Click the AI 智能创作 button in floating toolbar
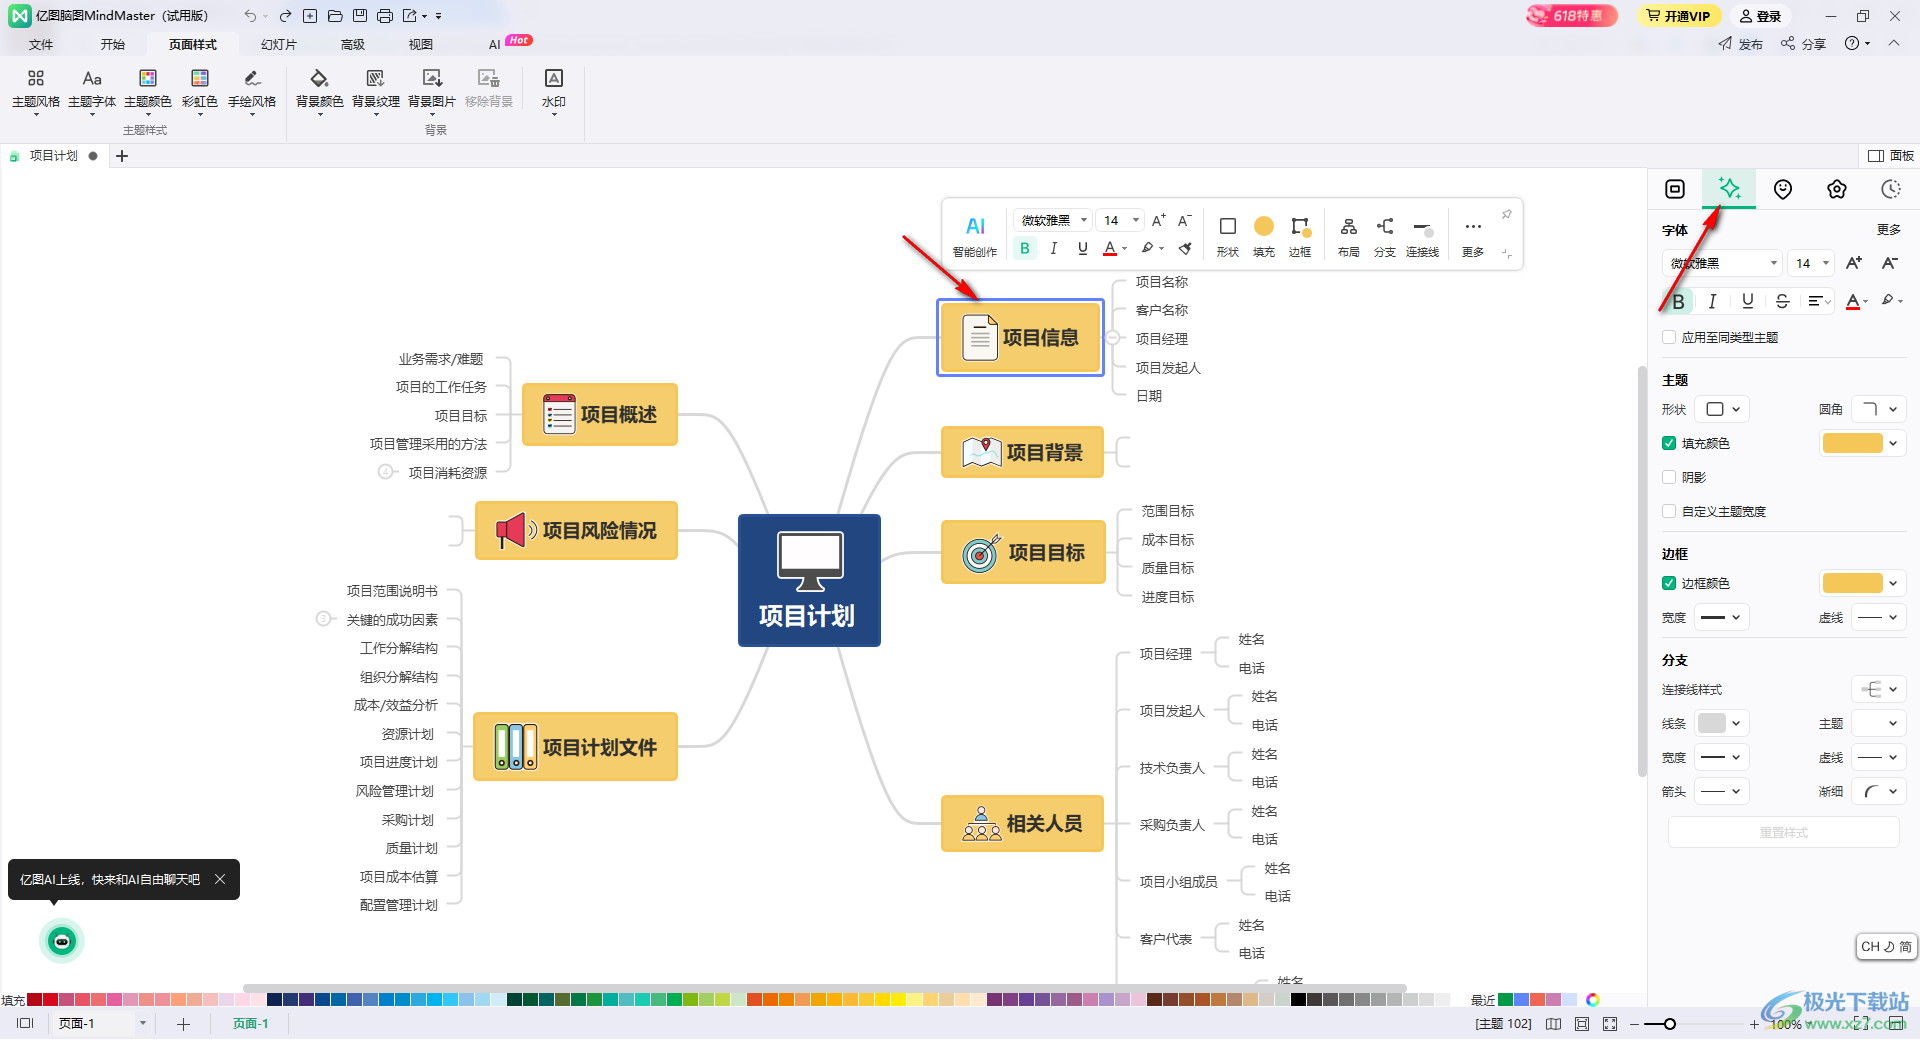 (x=975, y=236)
